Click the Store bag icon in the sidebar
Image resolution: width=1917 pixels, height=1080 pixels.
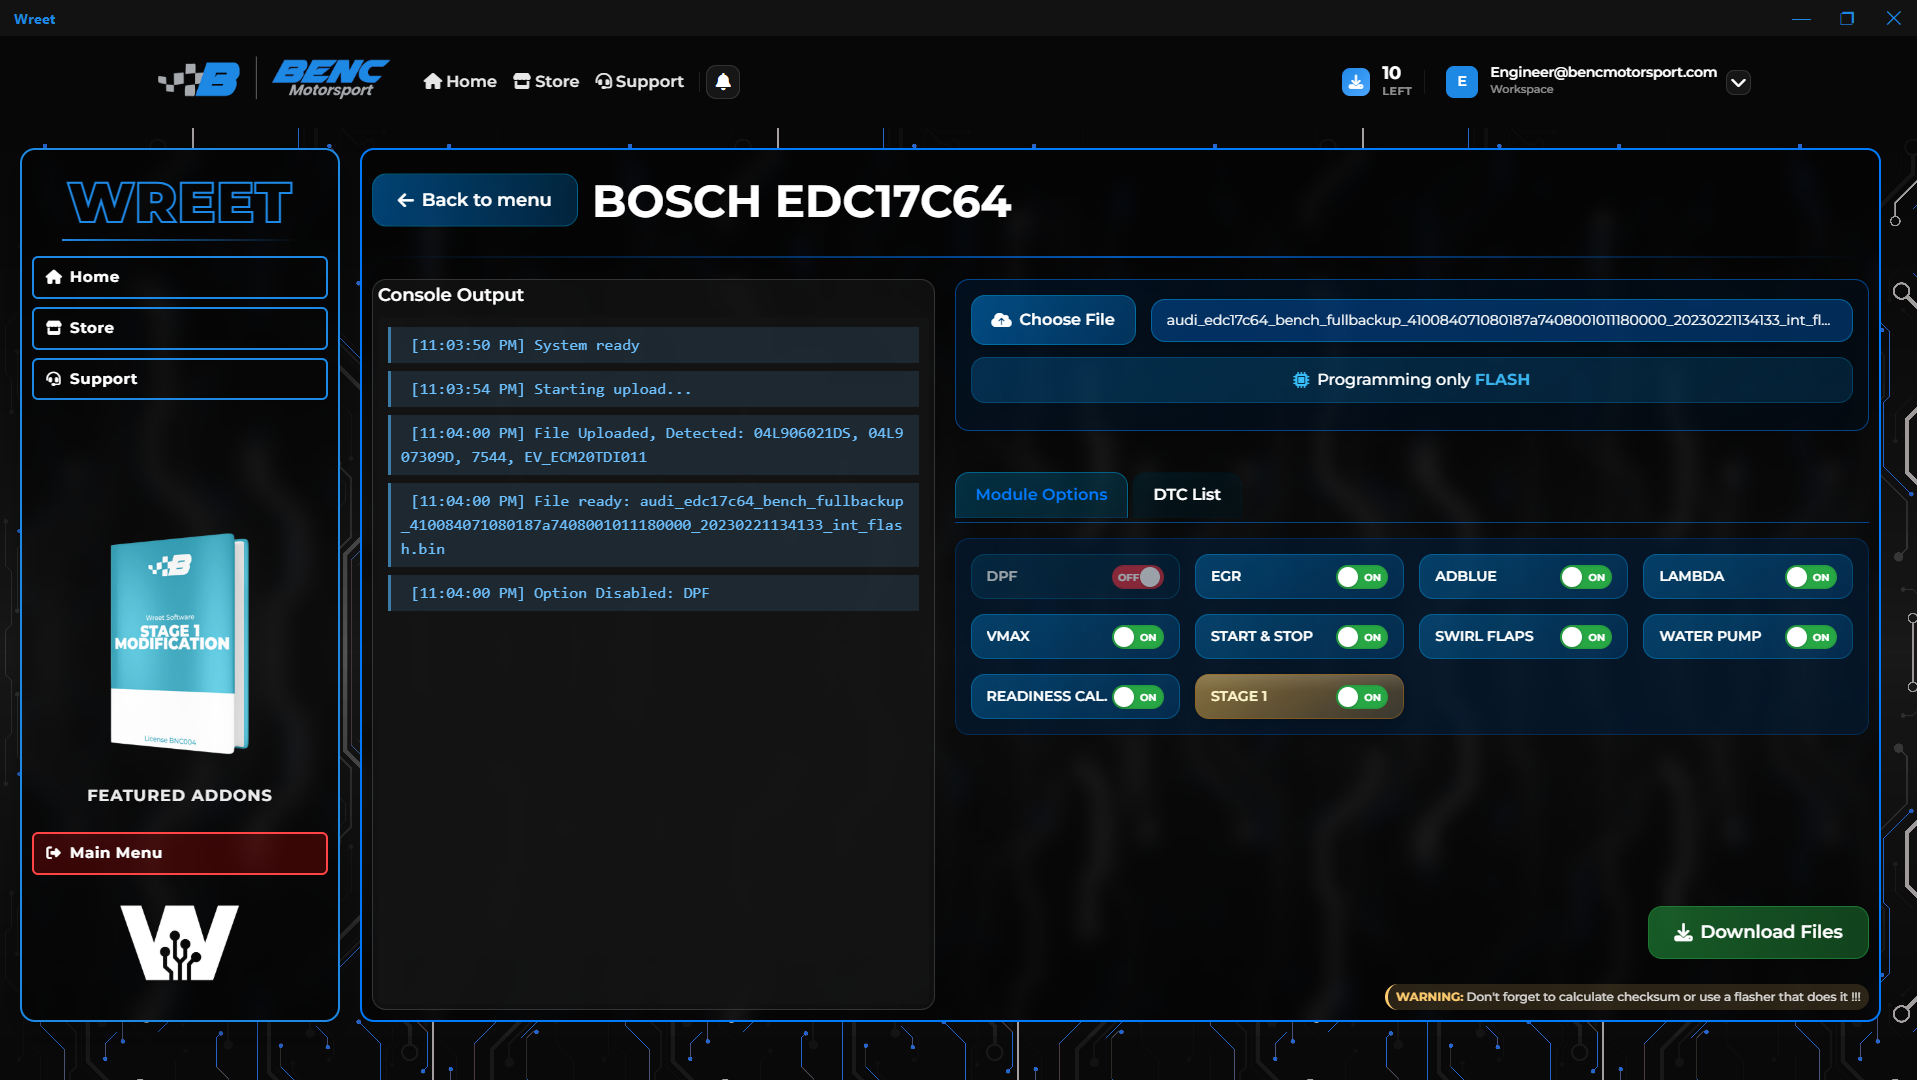point(55,328)
